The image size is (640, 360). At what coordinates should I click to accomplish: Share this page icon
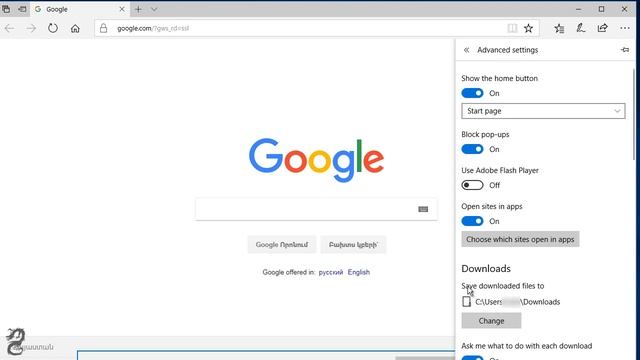click(602, 28)
